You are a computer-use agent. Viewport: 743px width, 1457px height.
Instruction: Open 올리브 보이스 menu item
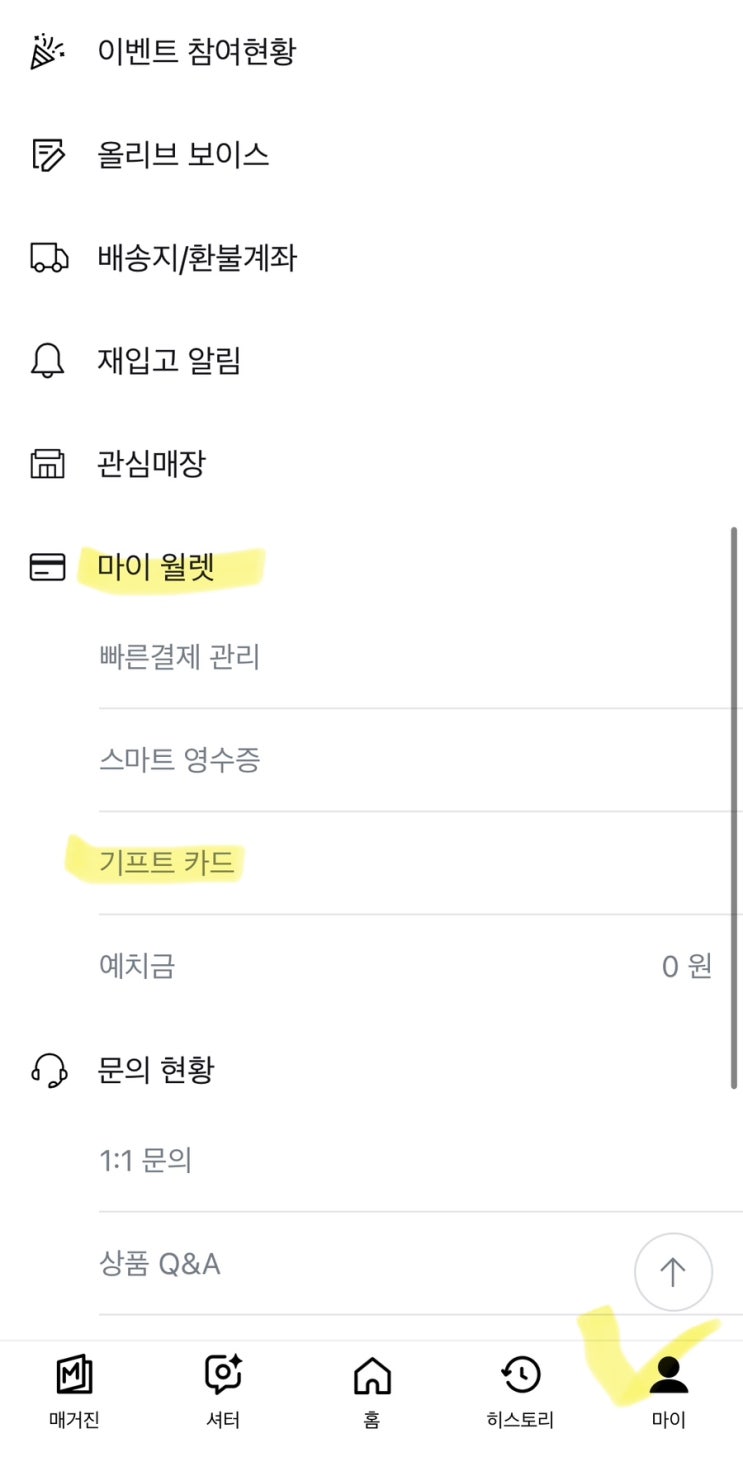pyautogui.click(x=183, y=155)
